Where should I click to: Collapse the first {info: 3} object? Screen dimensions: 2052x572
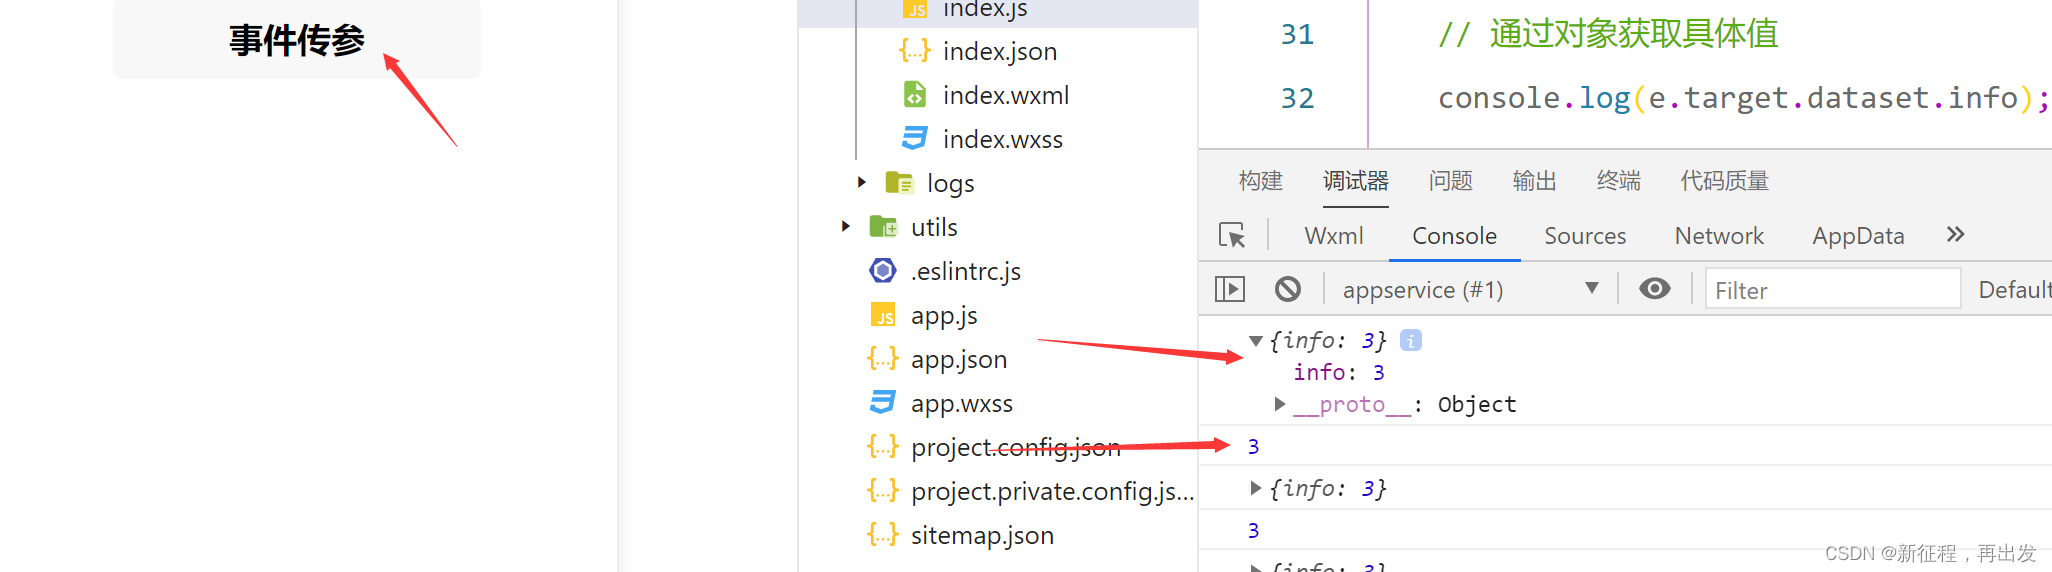[1256, 341]
